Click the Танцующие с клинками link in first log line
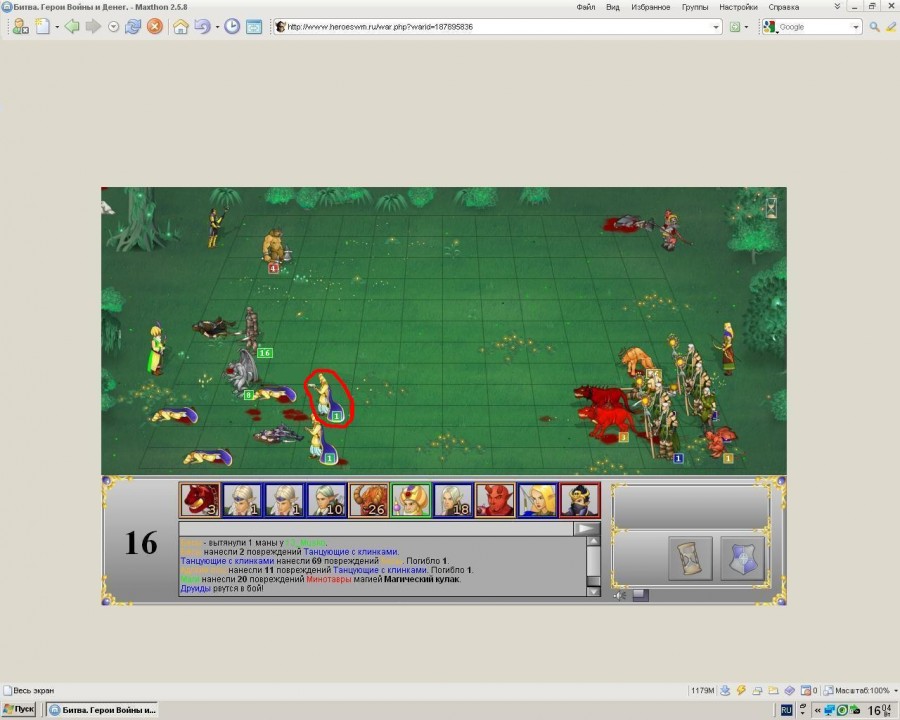The height and width of the screenshot is (720, 900). (x=350, y=552)
